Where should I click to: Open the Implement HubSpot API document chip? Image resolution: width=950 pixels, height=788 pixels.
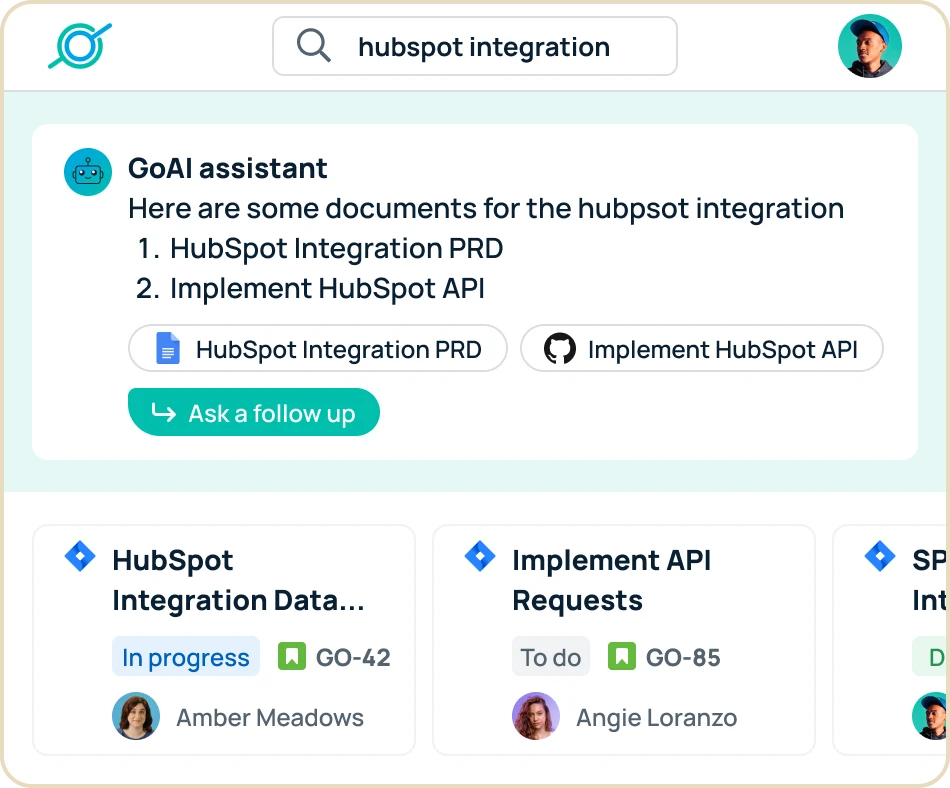click(701, 348)
